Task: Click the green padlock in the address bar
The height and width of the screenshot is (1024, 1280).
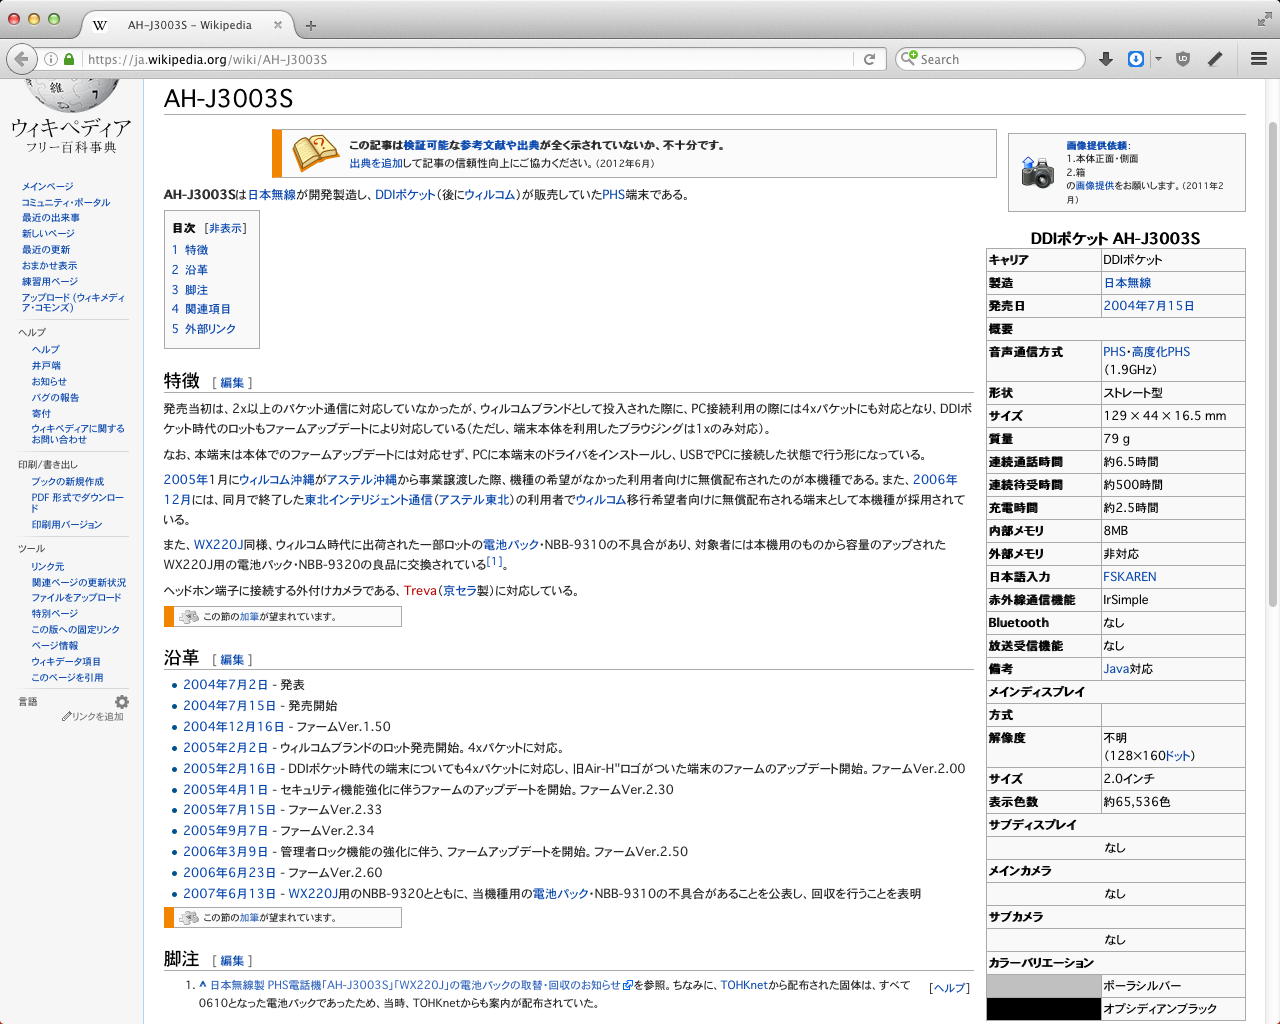Action: pyautogui.click(x=69, y=59)
